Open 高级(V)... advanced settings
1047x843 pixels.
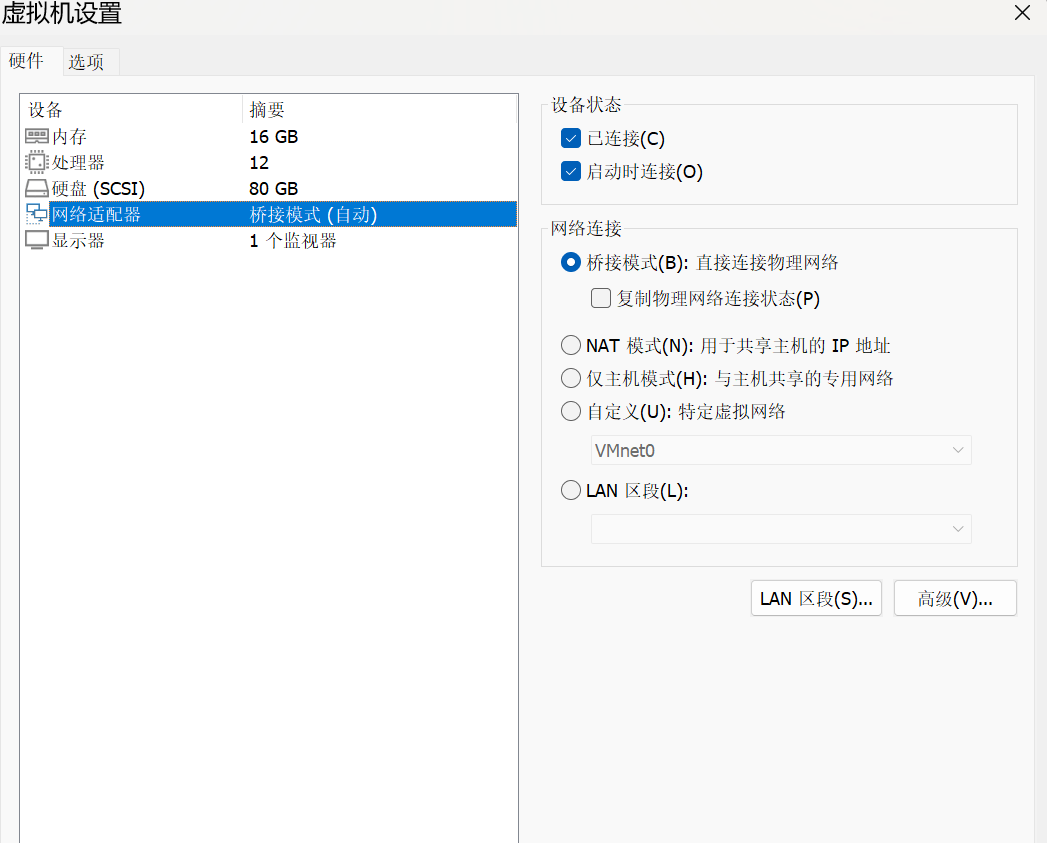click(x=955, y=599)
